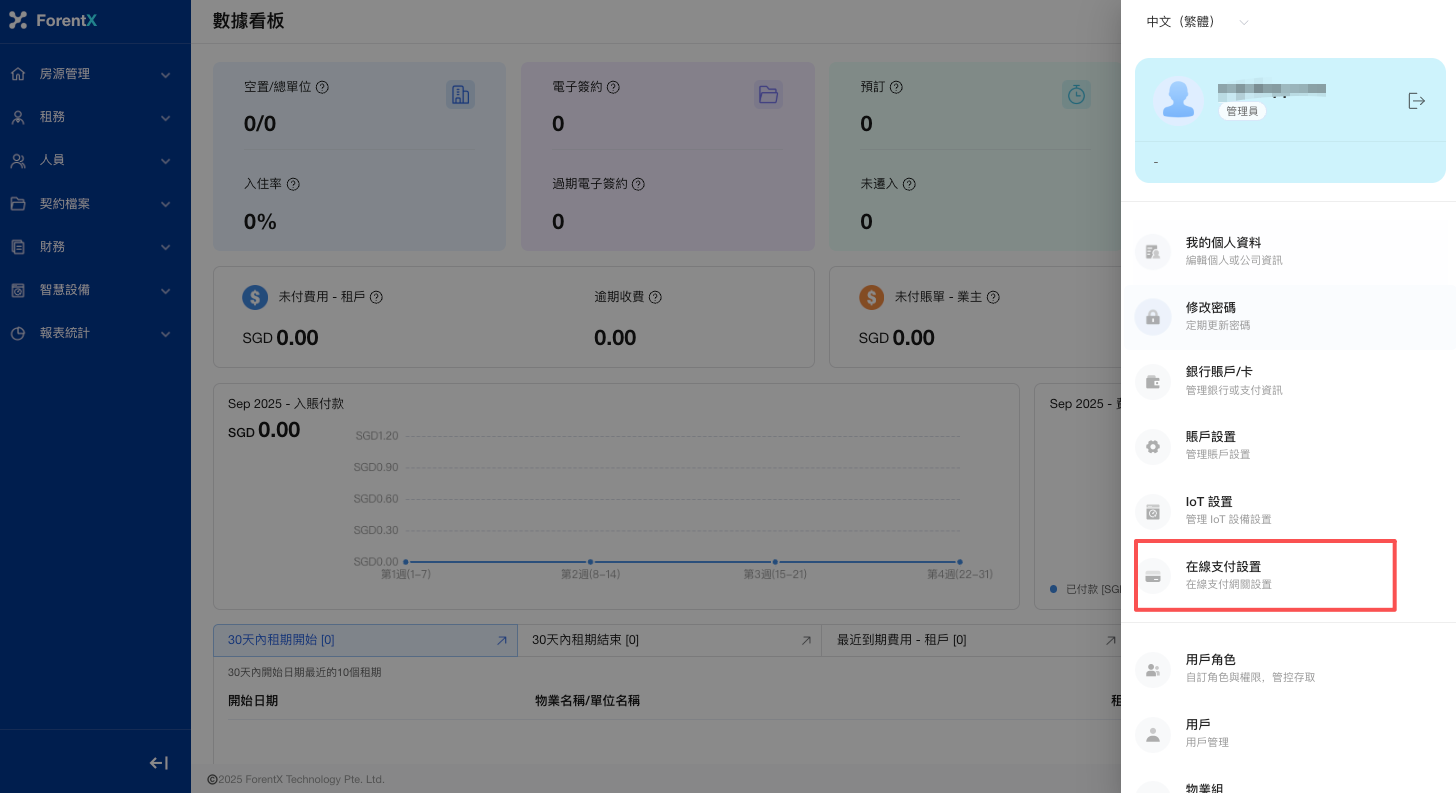Click the IoT 設置 device icon
Viewport: 1456px width, 793px height.
click(1153, 511)
